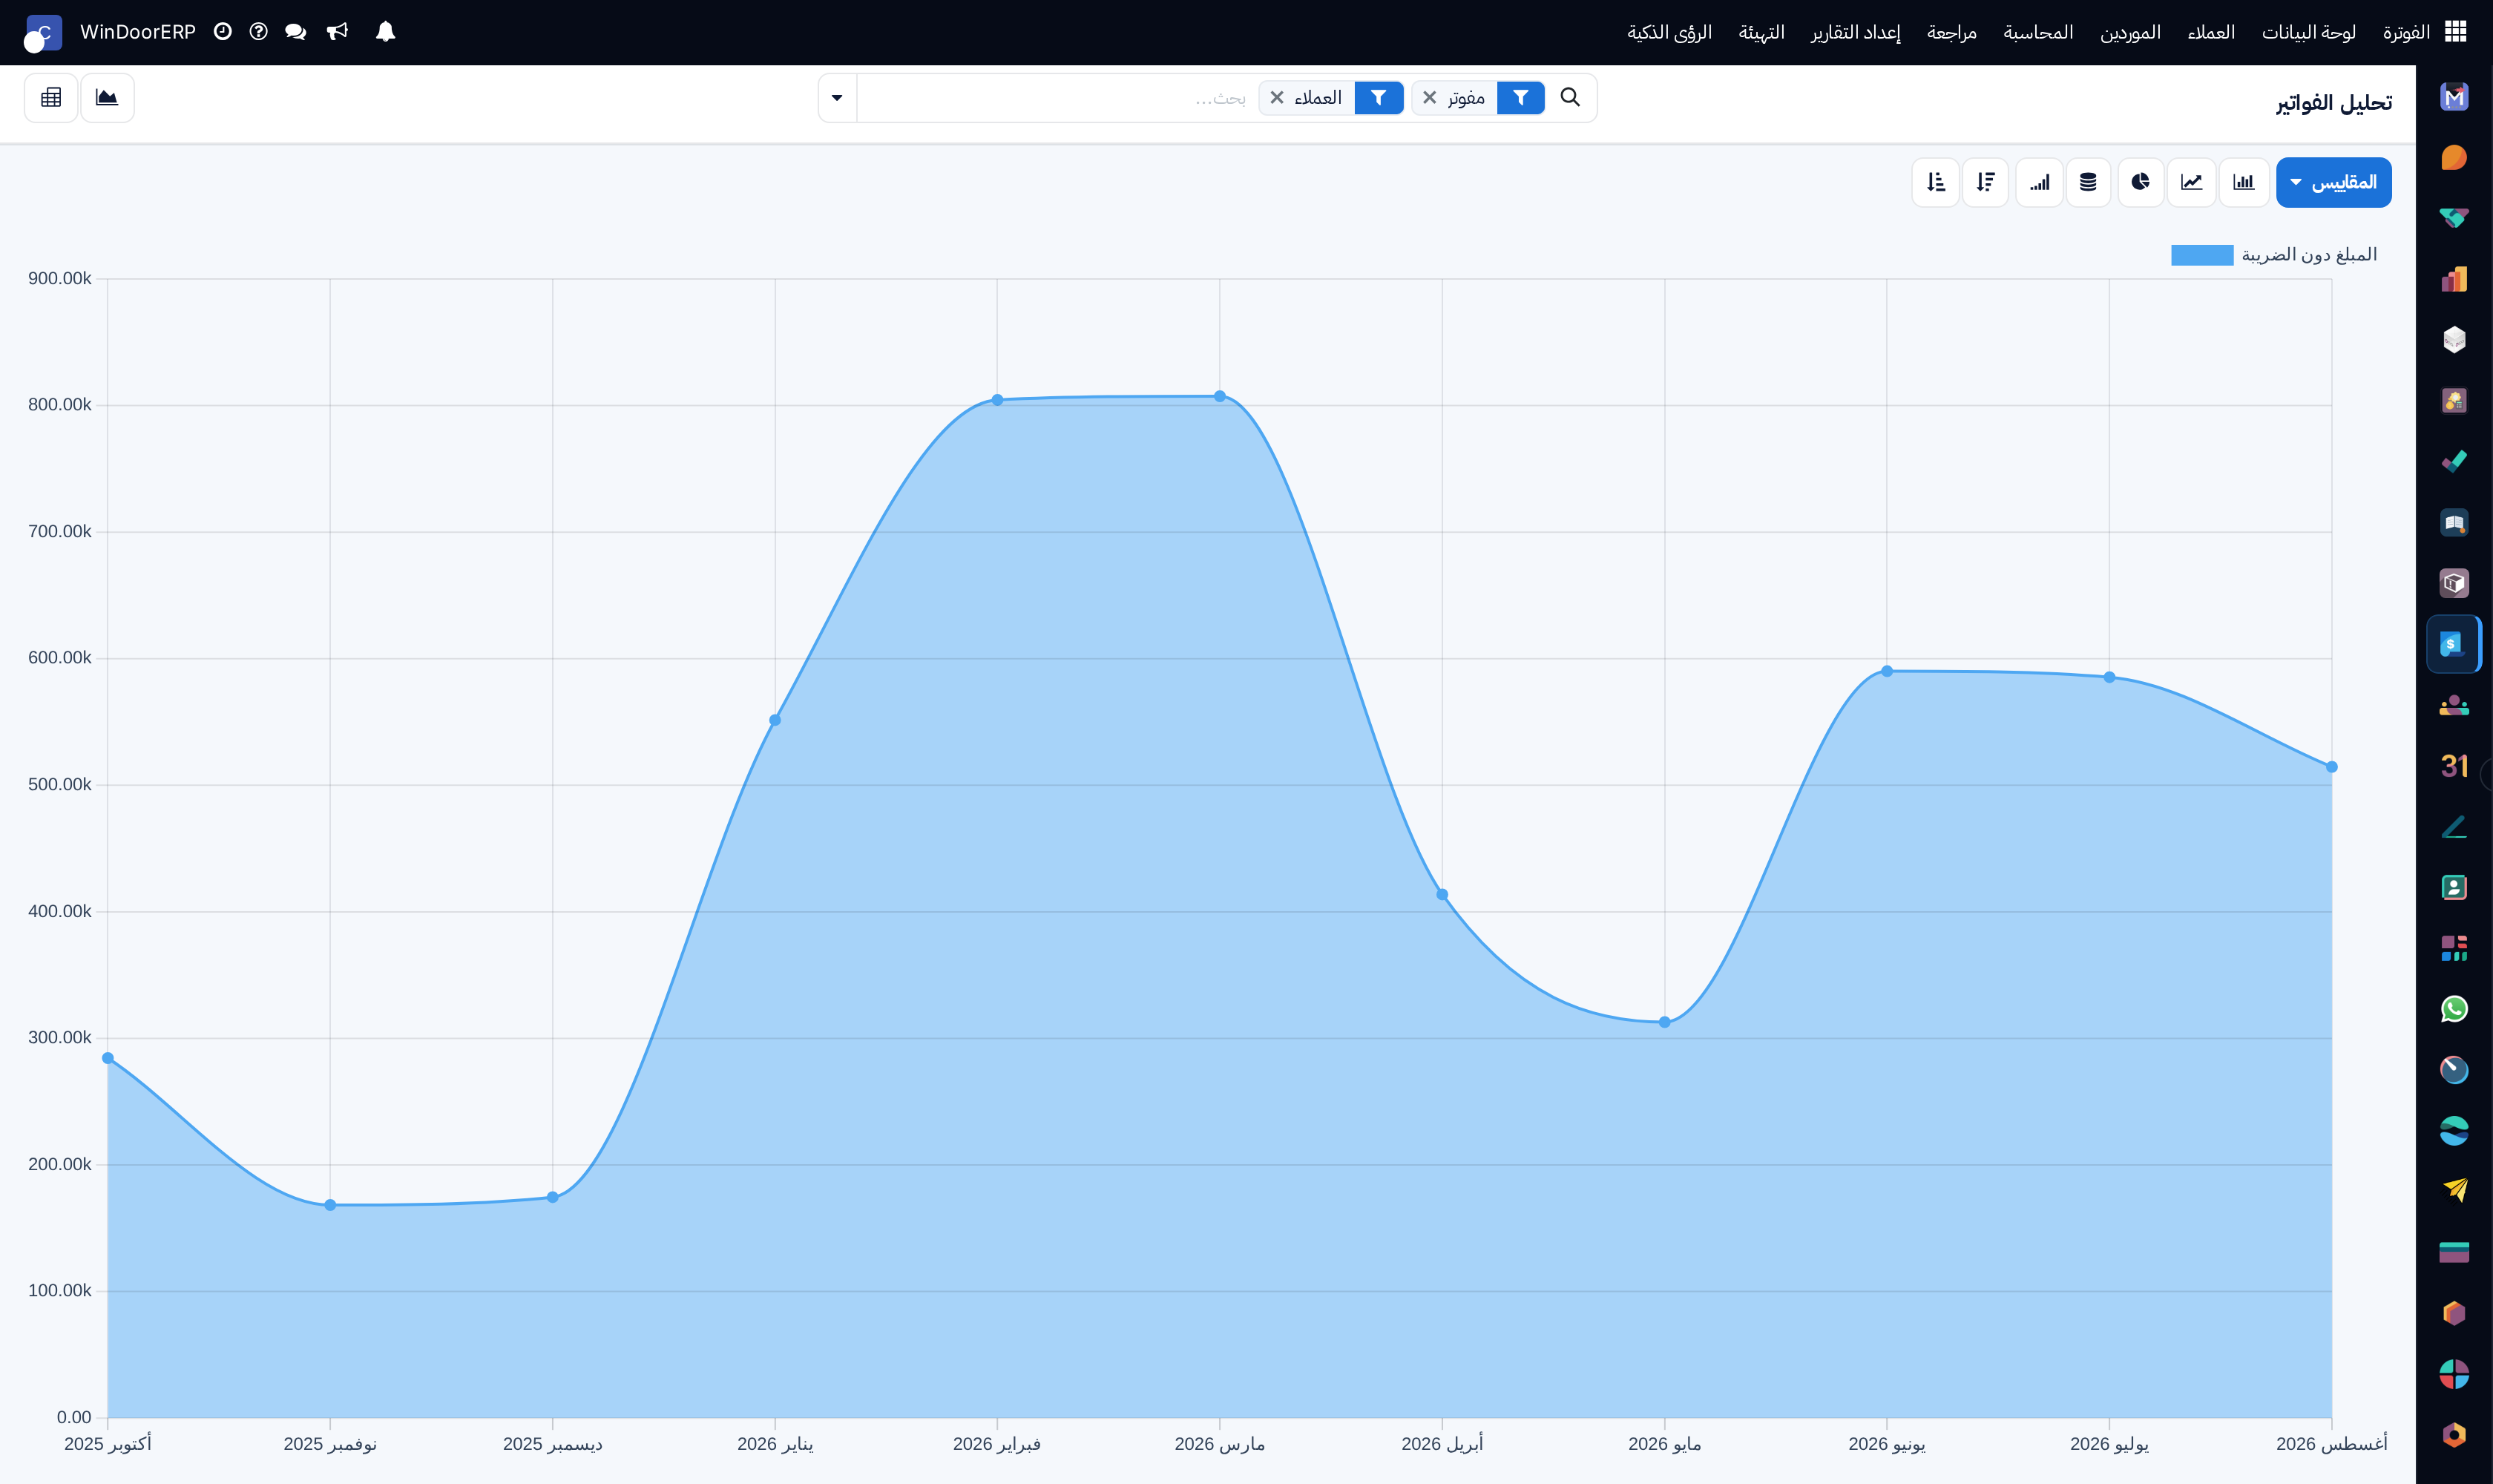Toggle ascending sort order
The image size is (2493, 1484).
pos(1935,182)
